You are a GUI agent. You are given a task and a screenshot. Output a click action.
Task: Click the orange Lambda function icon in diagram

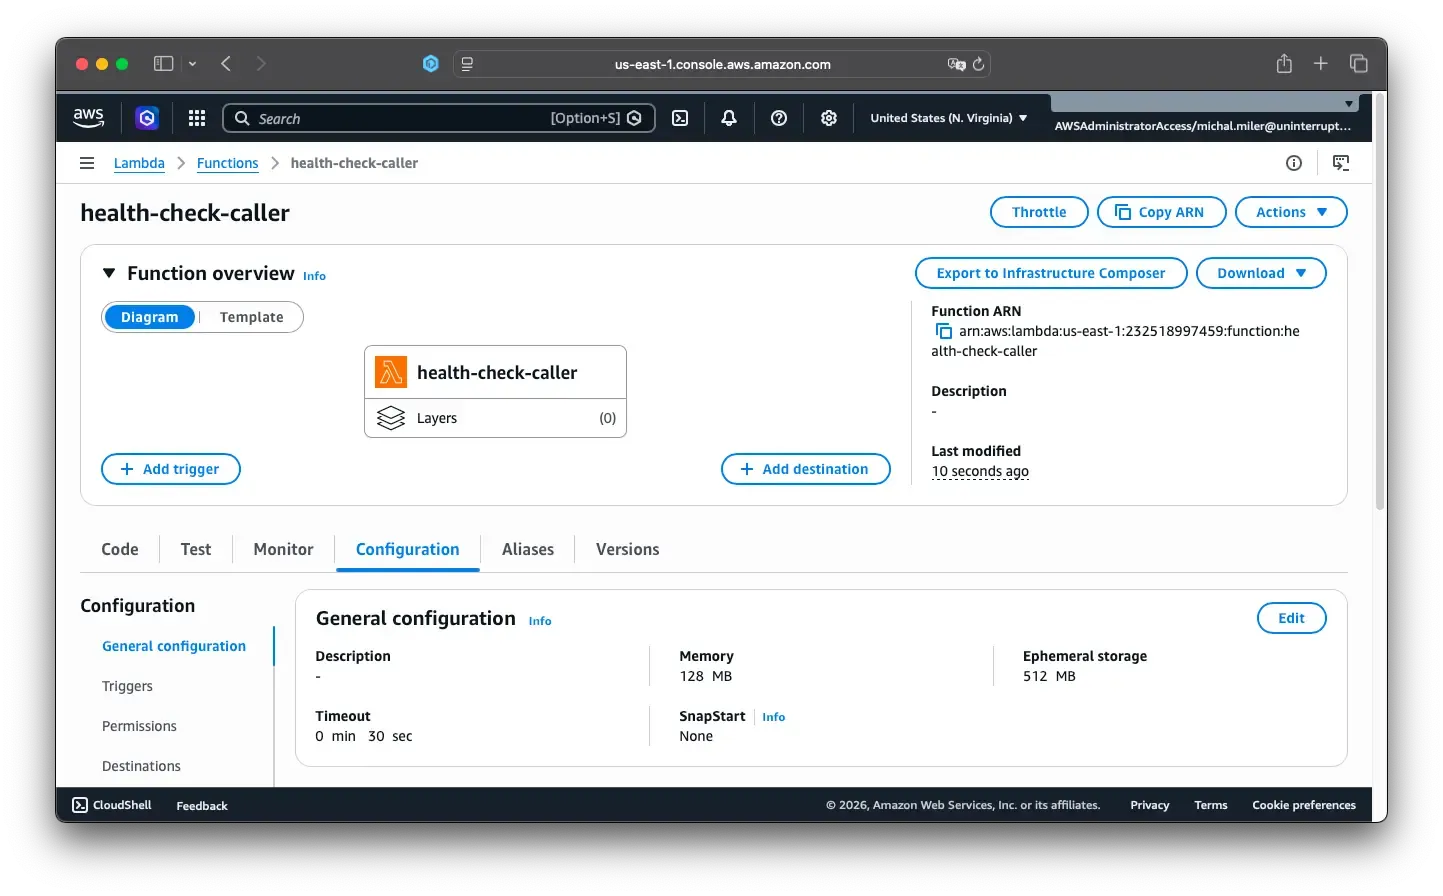(391, 372)
